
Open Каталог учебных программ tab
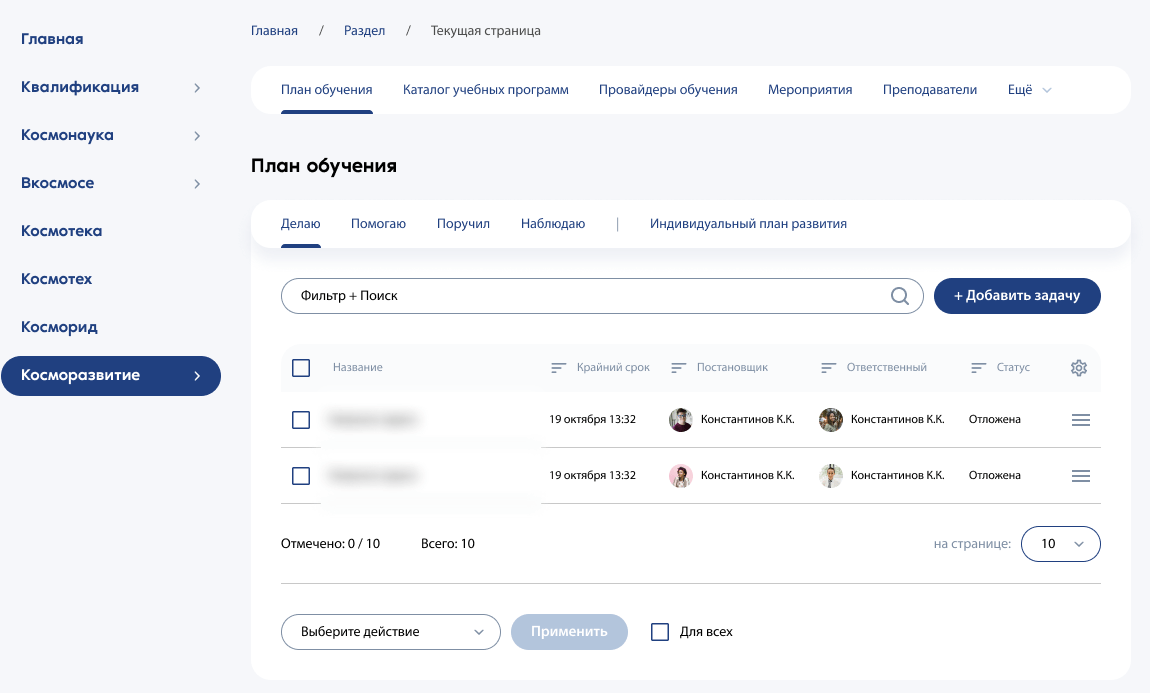click(486, 90)
